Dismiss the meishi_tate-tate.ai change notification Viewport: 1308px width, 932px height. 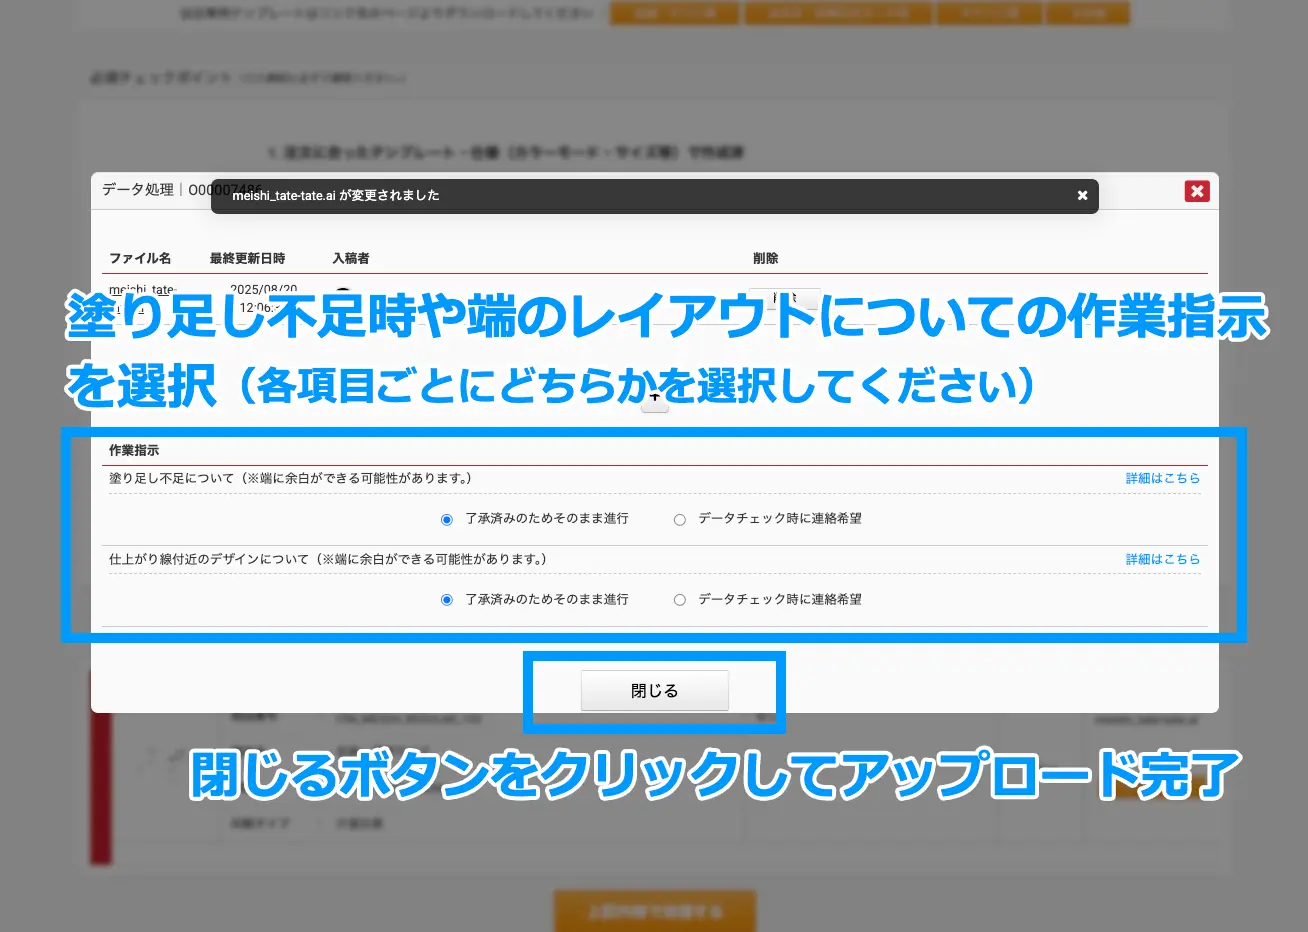coord(1082,196)
